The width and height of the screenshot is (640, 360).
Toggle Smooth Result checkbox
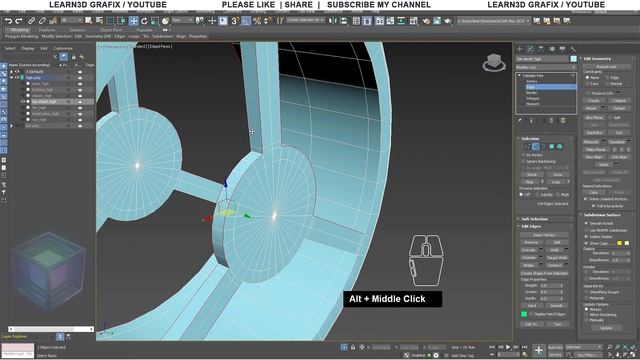click(x=587, y=223)
